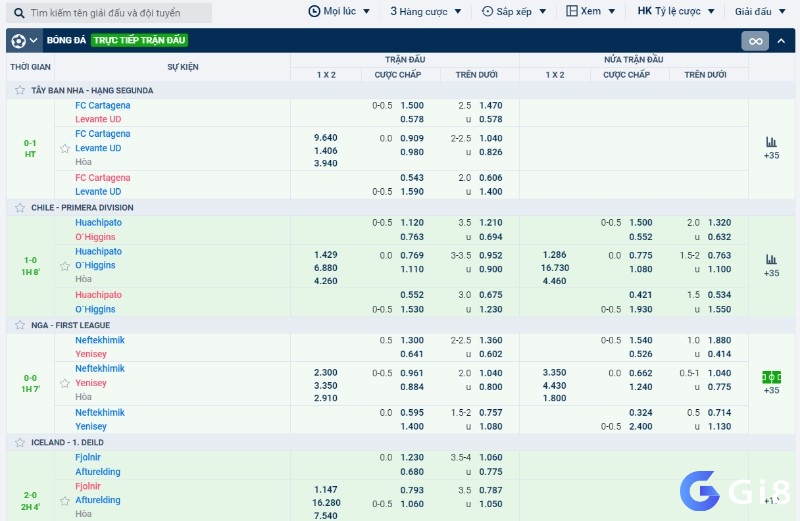800x521 pixels.
Task: Click the 1-0 1H 8' score indicator
Action: [x=30, y=266]
